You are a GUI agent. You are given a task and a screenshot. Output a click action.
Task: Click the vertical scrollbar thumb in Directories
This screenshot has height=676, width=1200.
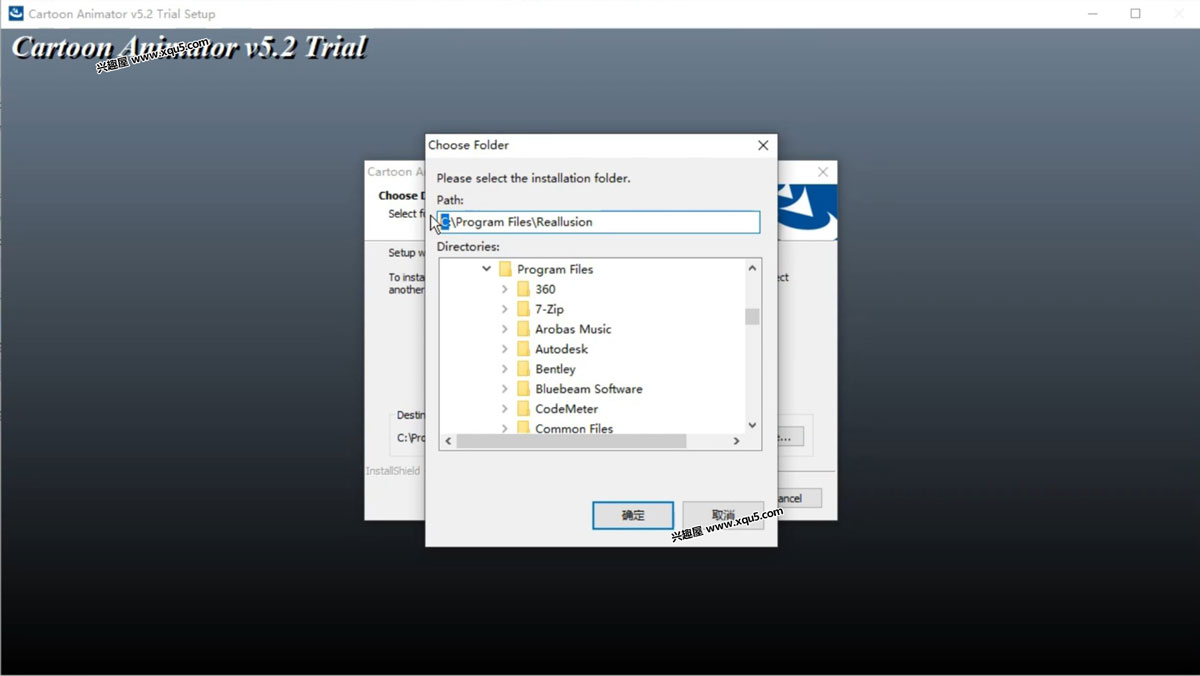click(752, 317)
